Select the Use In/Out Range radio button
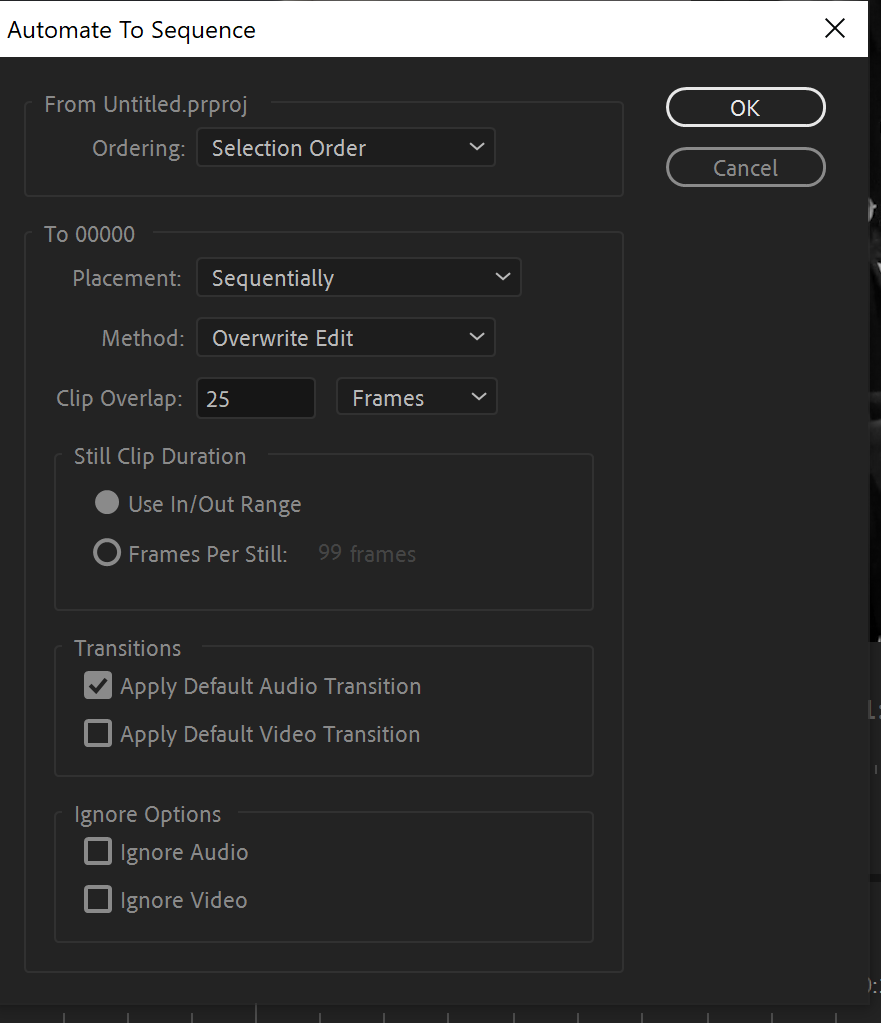This screenshot has width=881, height=1023. tap(107, 503)
